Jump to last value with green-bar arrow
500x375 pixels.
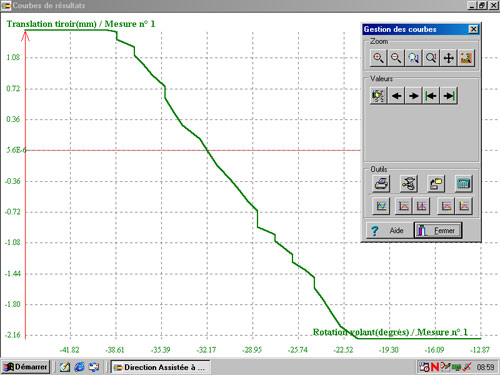pos(449,96)
